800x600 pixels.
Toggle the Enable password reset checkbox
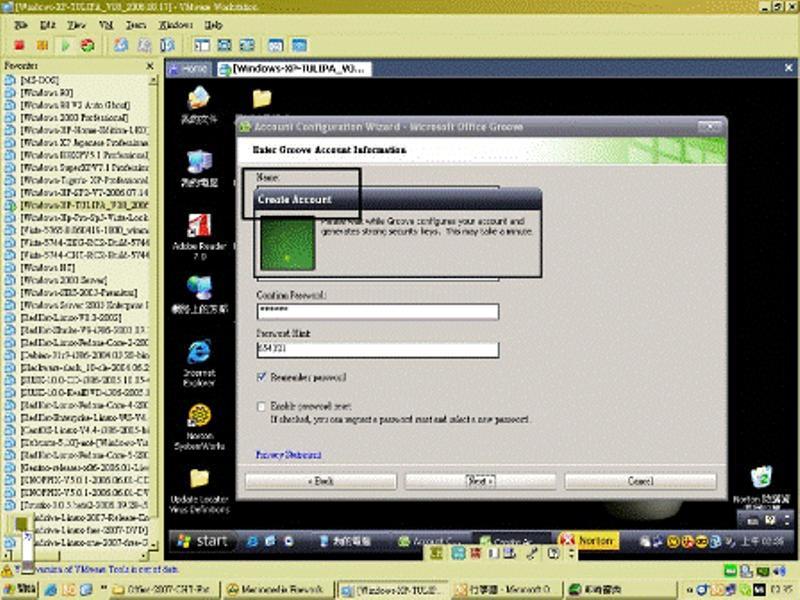tap(262, 407)
